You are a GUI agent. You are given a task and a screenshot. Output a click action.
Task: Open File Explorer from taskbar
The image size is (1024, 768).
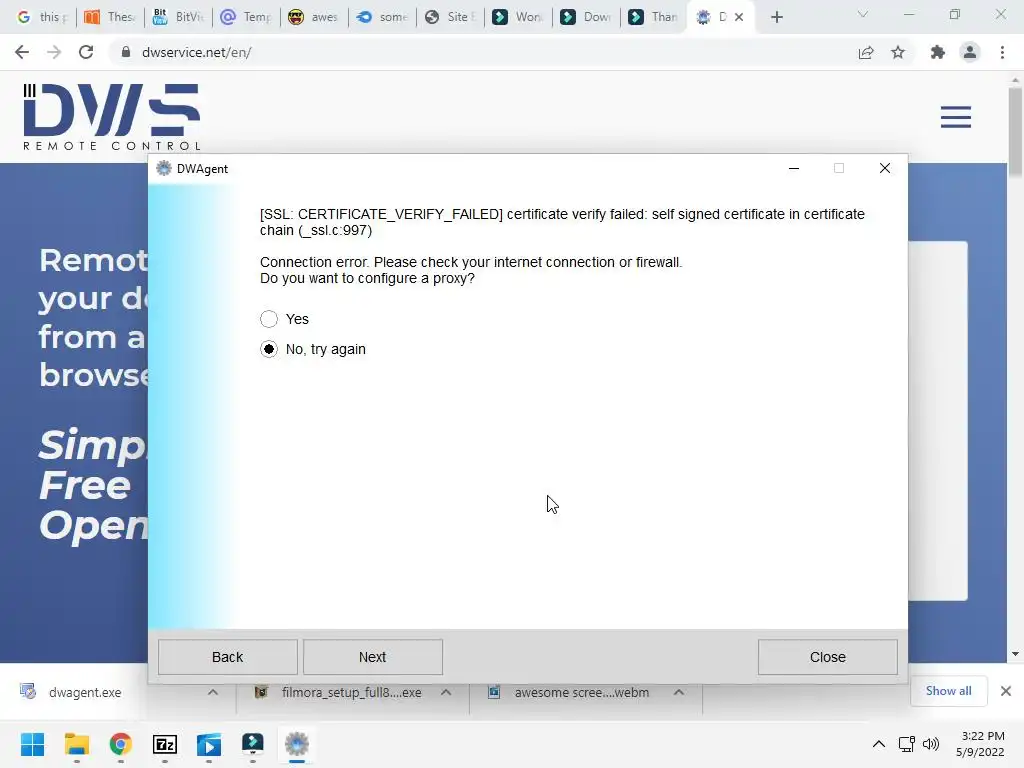pos(77,744)
